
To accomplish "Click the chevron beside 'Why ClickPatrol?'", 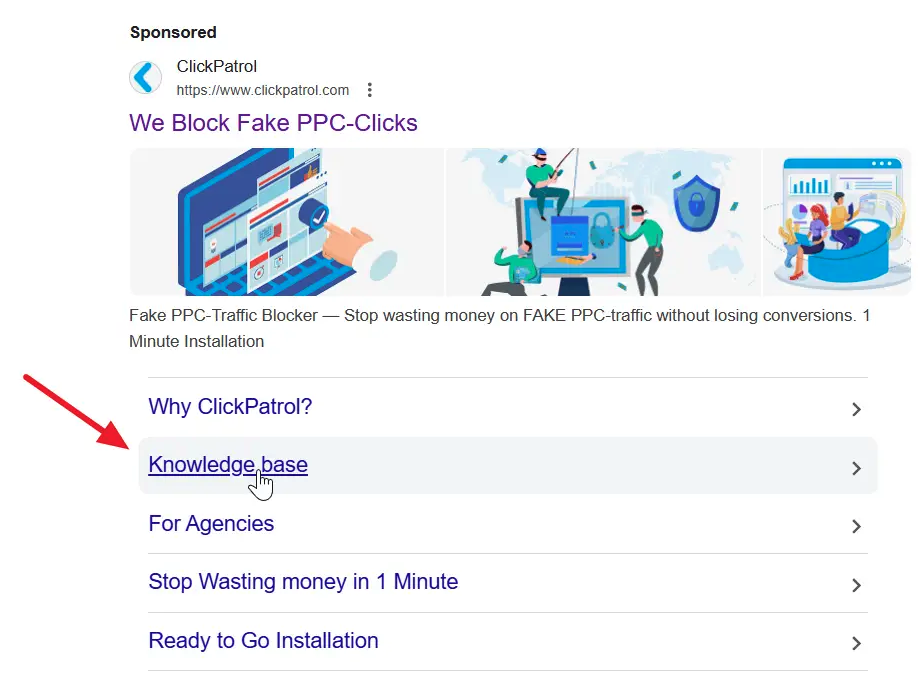I will [856, 410].
